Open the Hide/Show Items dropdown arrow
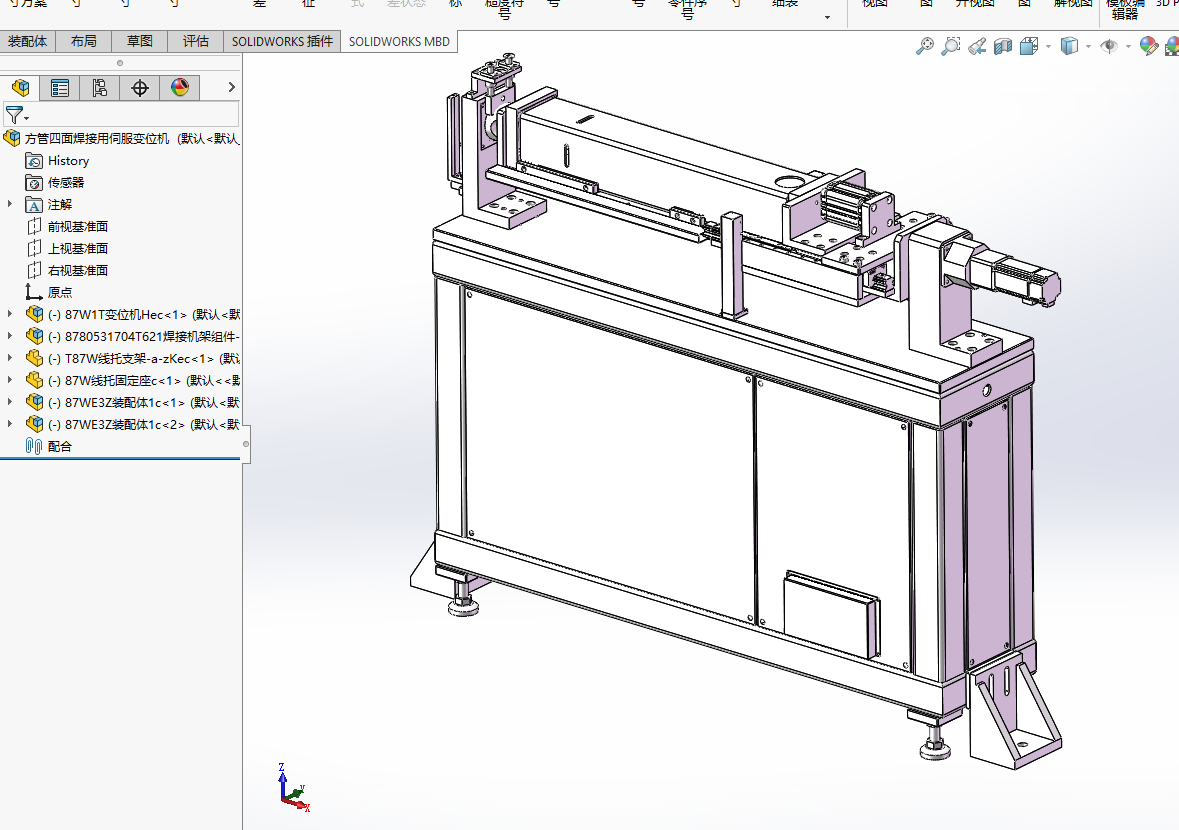 click(1128, 47)
